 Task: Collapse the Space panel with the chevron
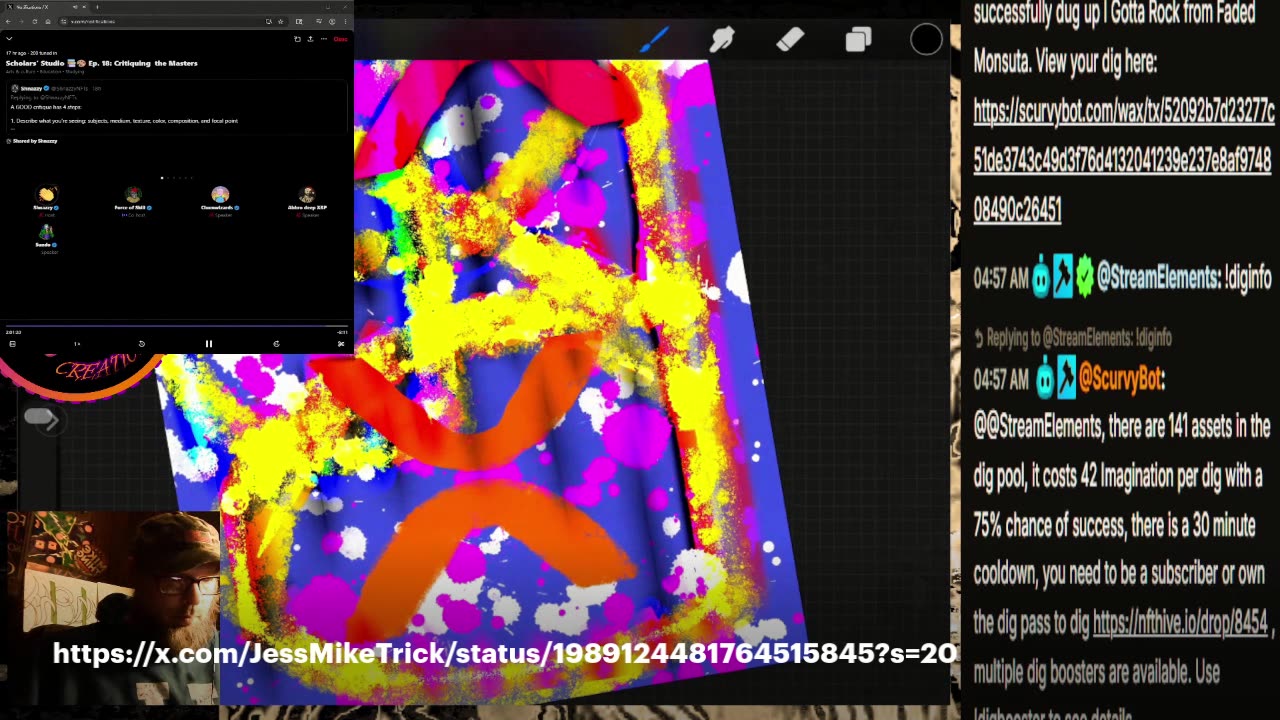[9, 39]
